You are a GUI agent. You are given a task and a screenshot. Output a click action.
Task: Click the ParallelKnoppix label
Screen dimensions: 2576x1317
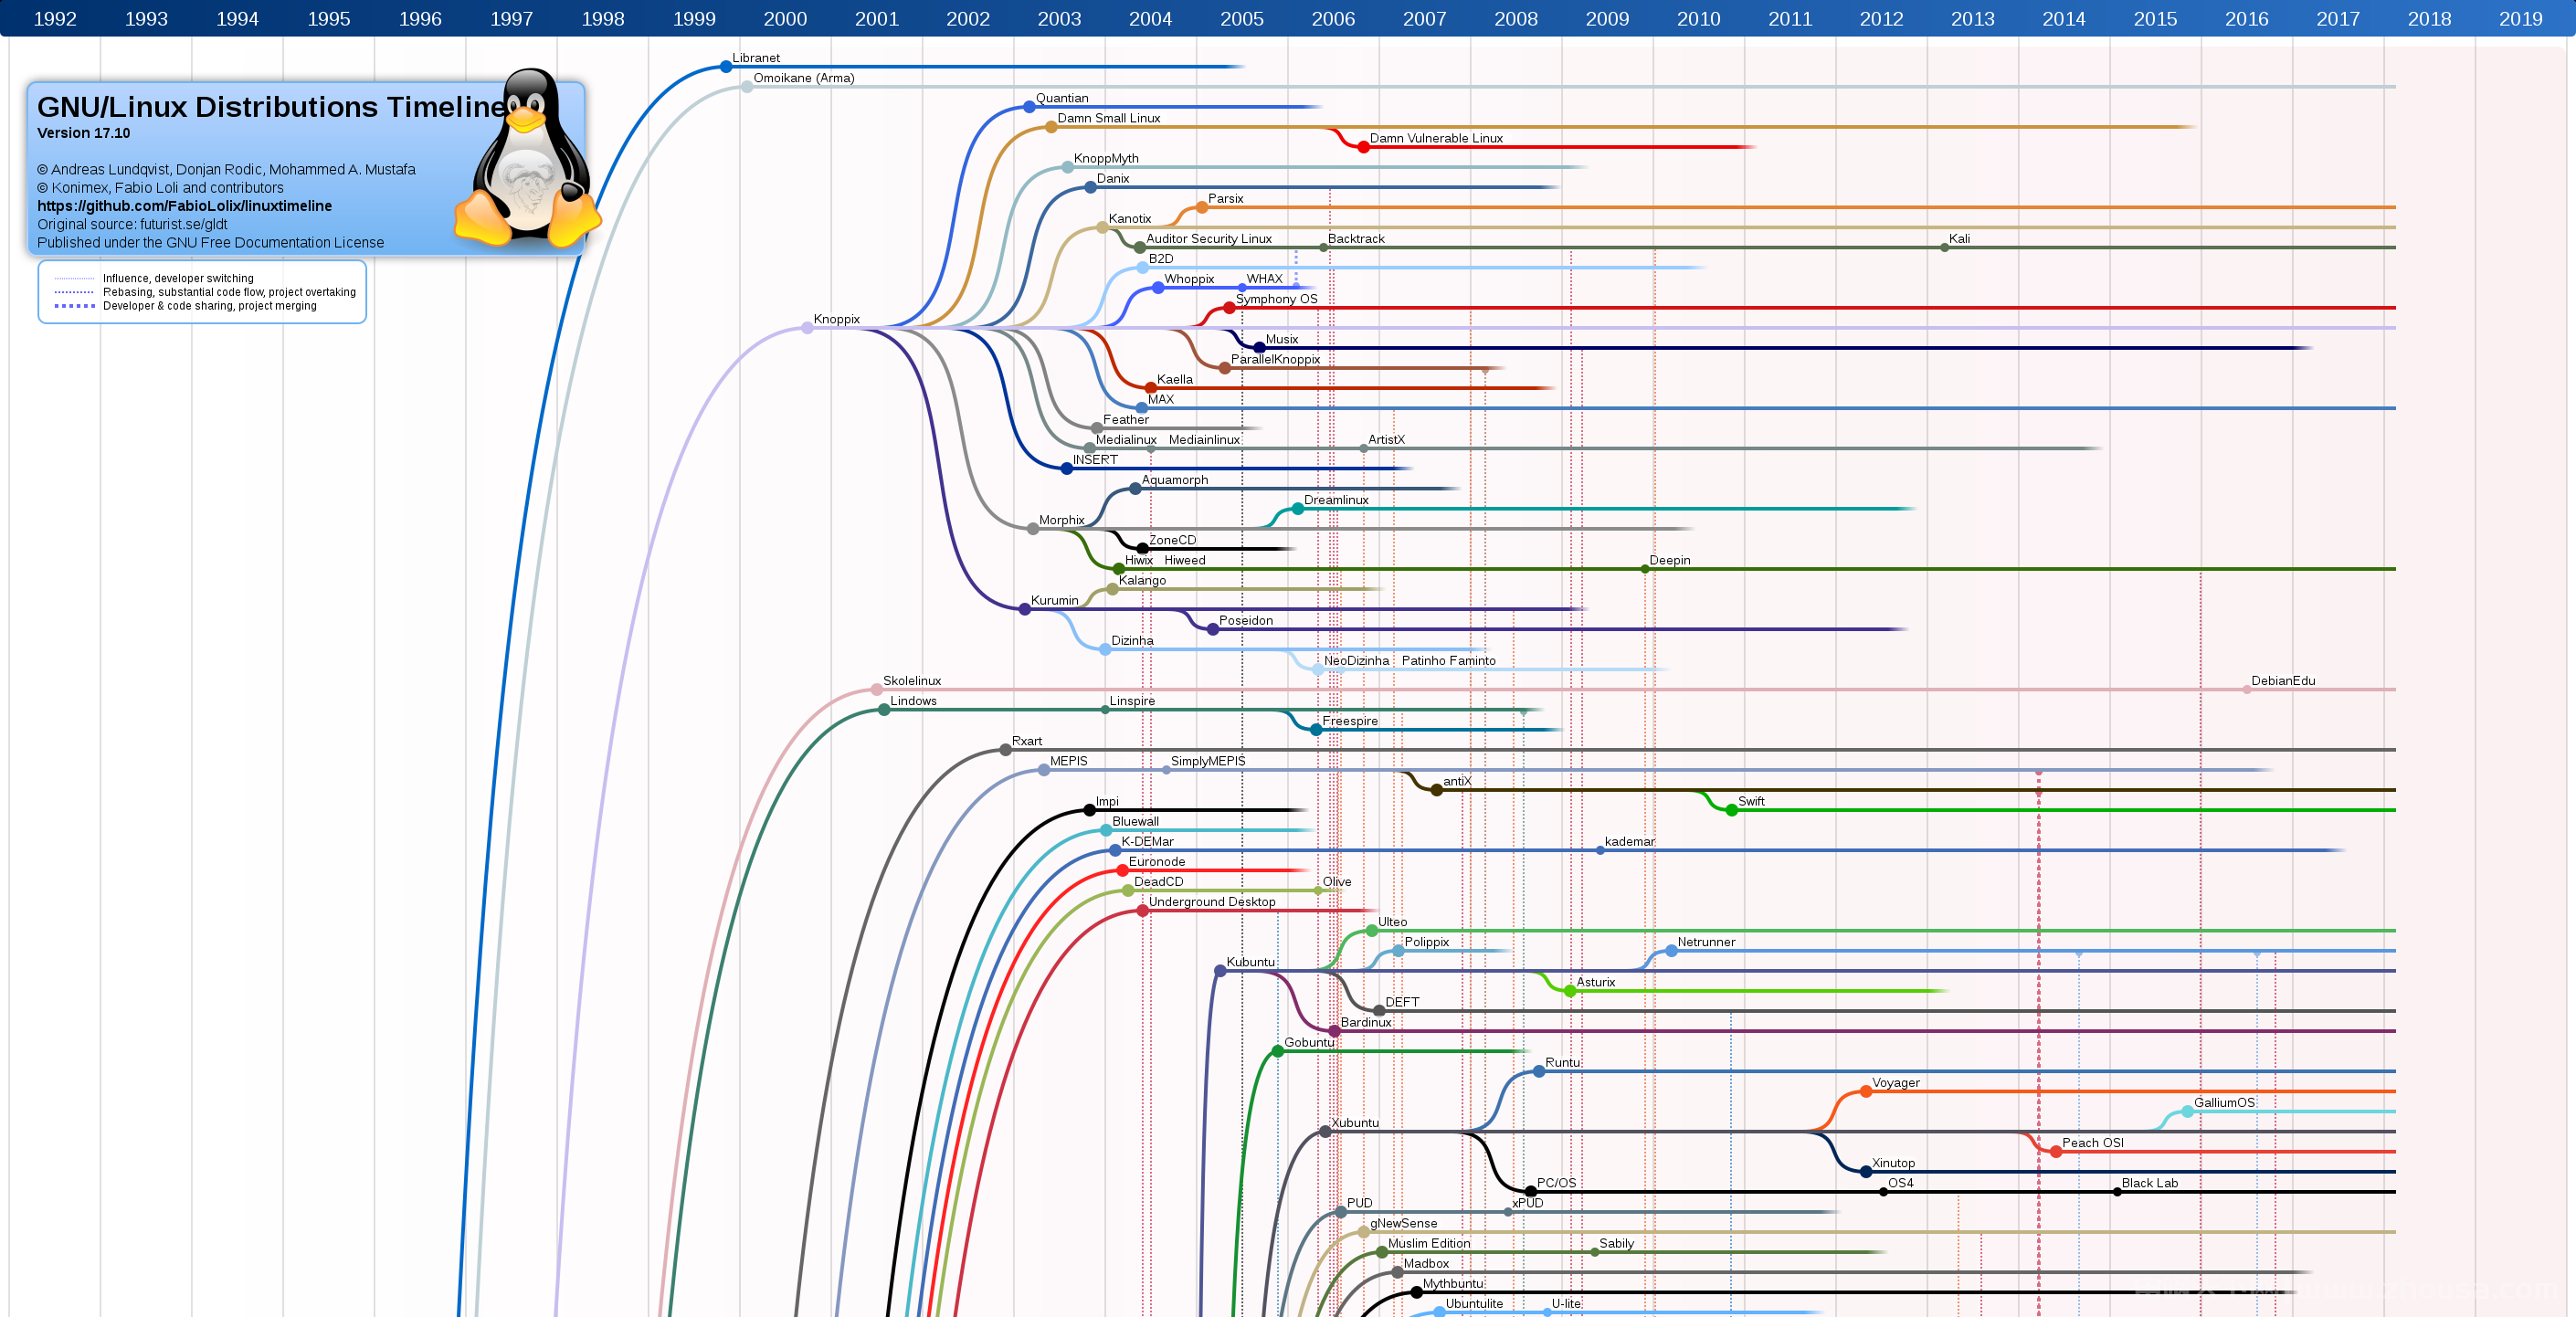click(x=1275, y=360)
